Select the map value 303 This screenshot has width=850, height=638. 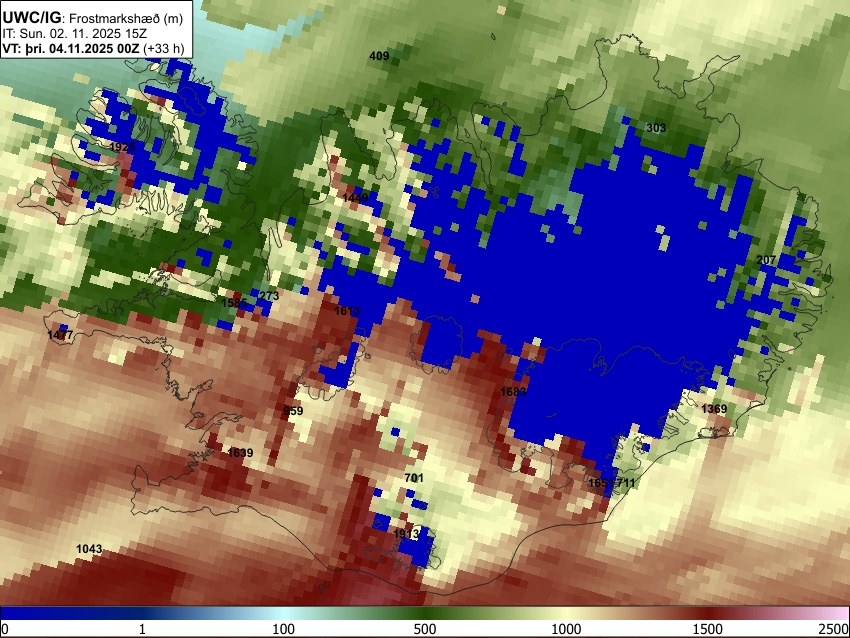coord(656,128)
